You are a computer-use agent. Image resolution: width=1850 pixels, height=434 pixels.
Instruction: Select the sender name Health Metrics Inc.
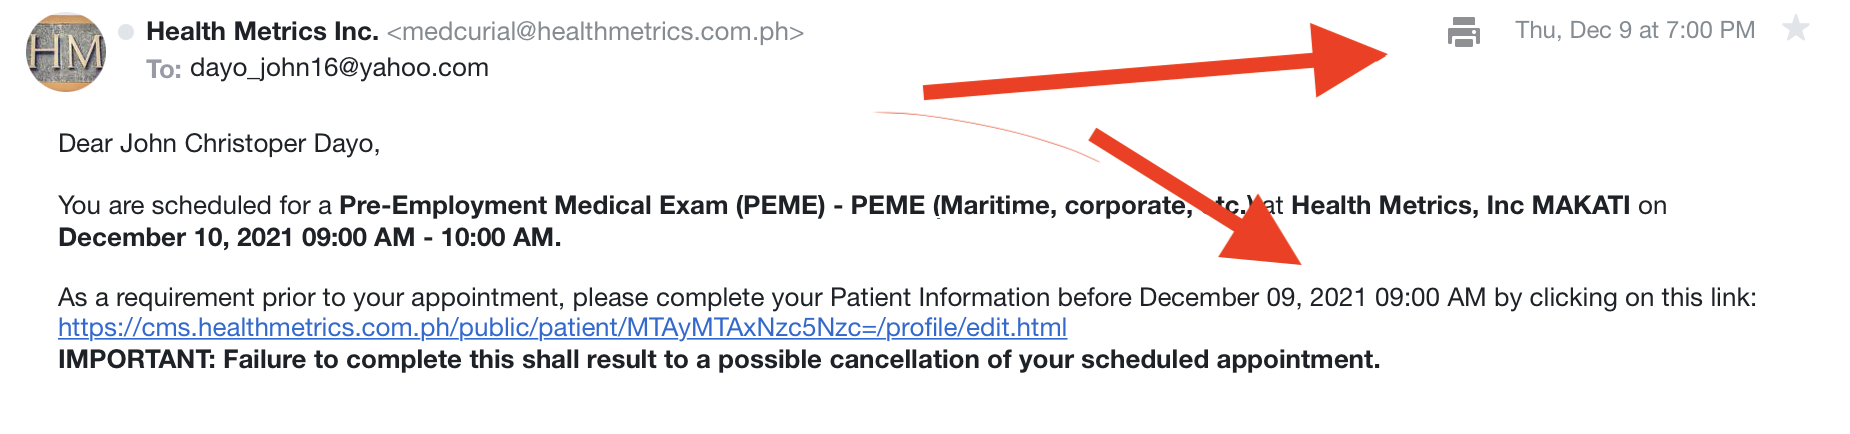(x=262, y=31)
